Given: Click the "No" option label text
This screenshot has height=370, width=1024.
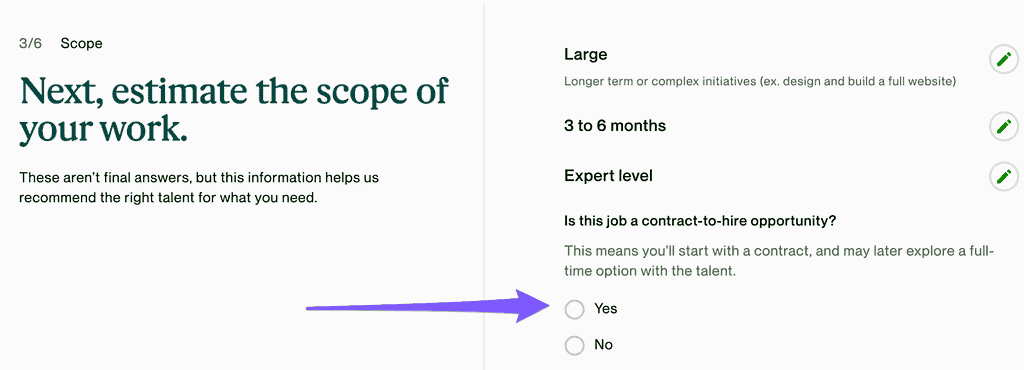Looking at the screenshot, I should pos(603,345).
